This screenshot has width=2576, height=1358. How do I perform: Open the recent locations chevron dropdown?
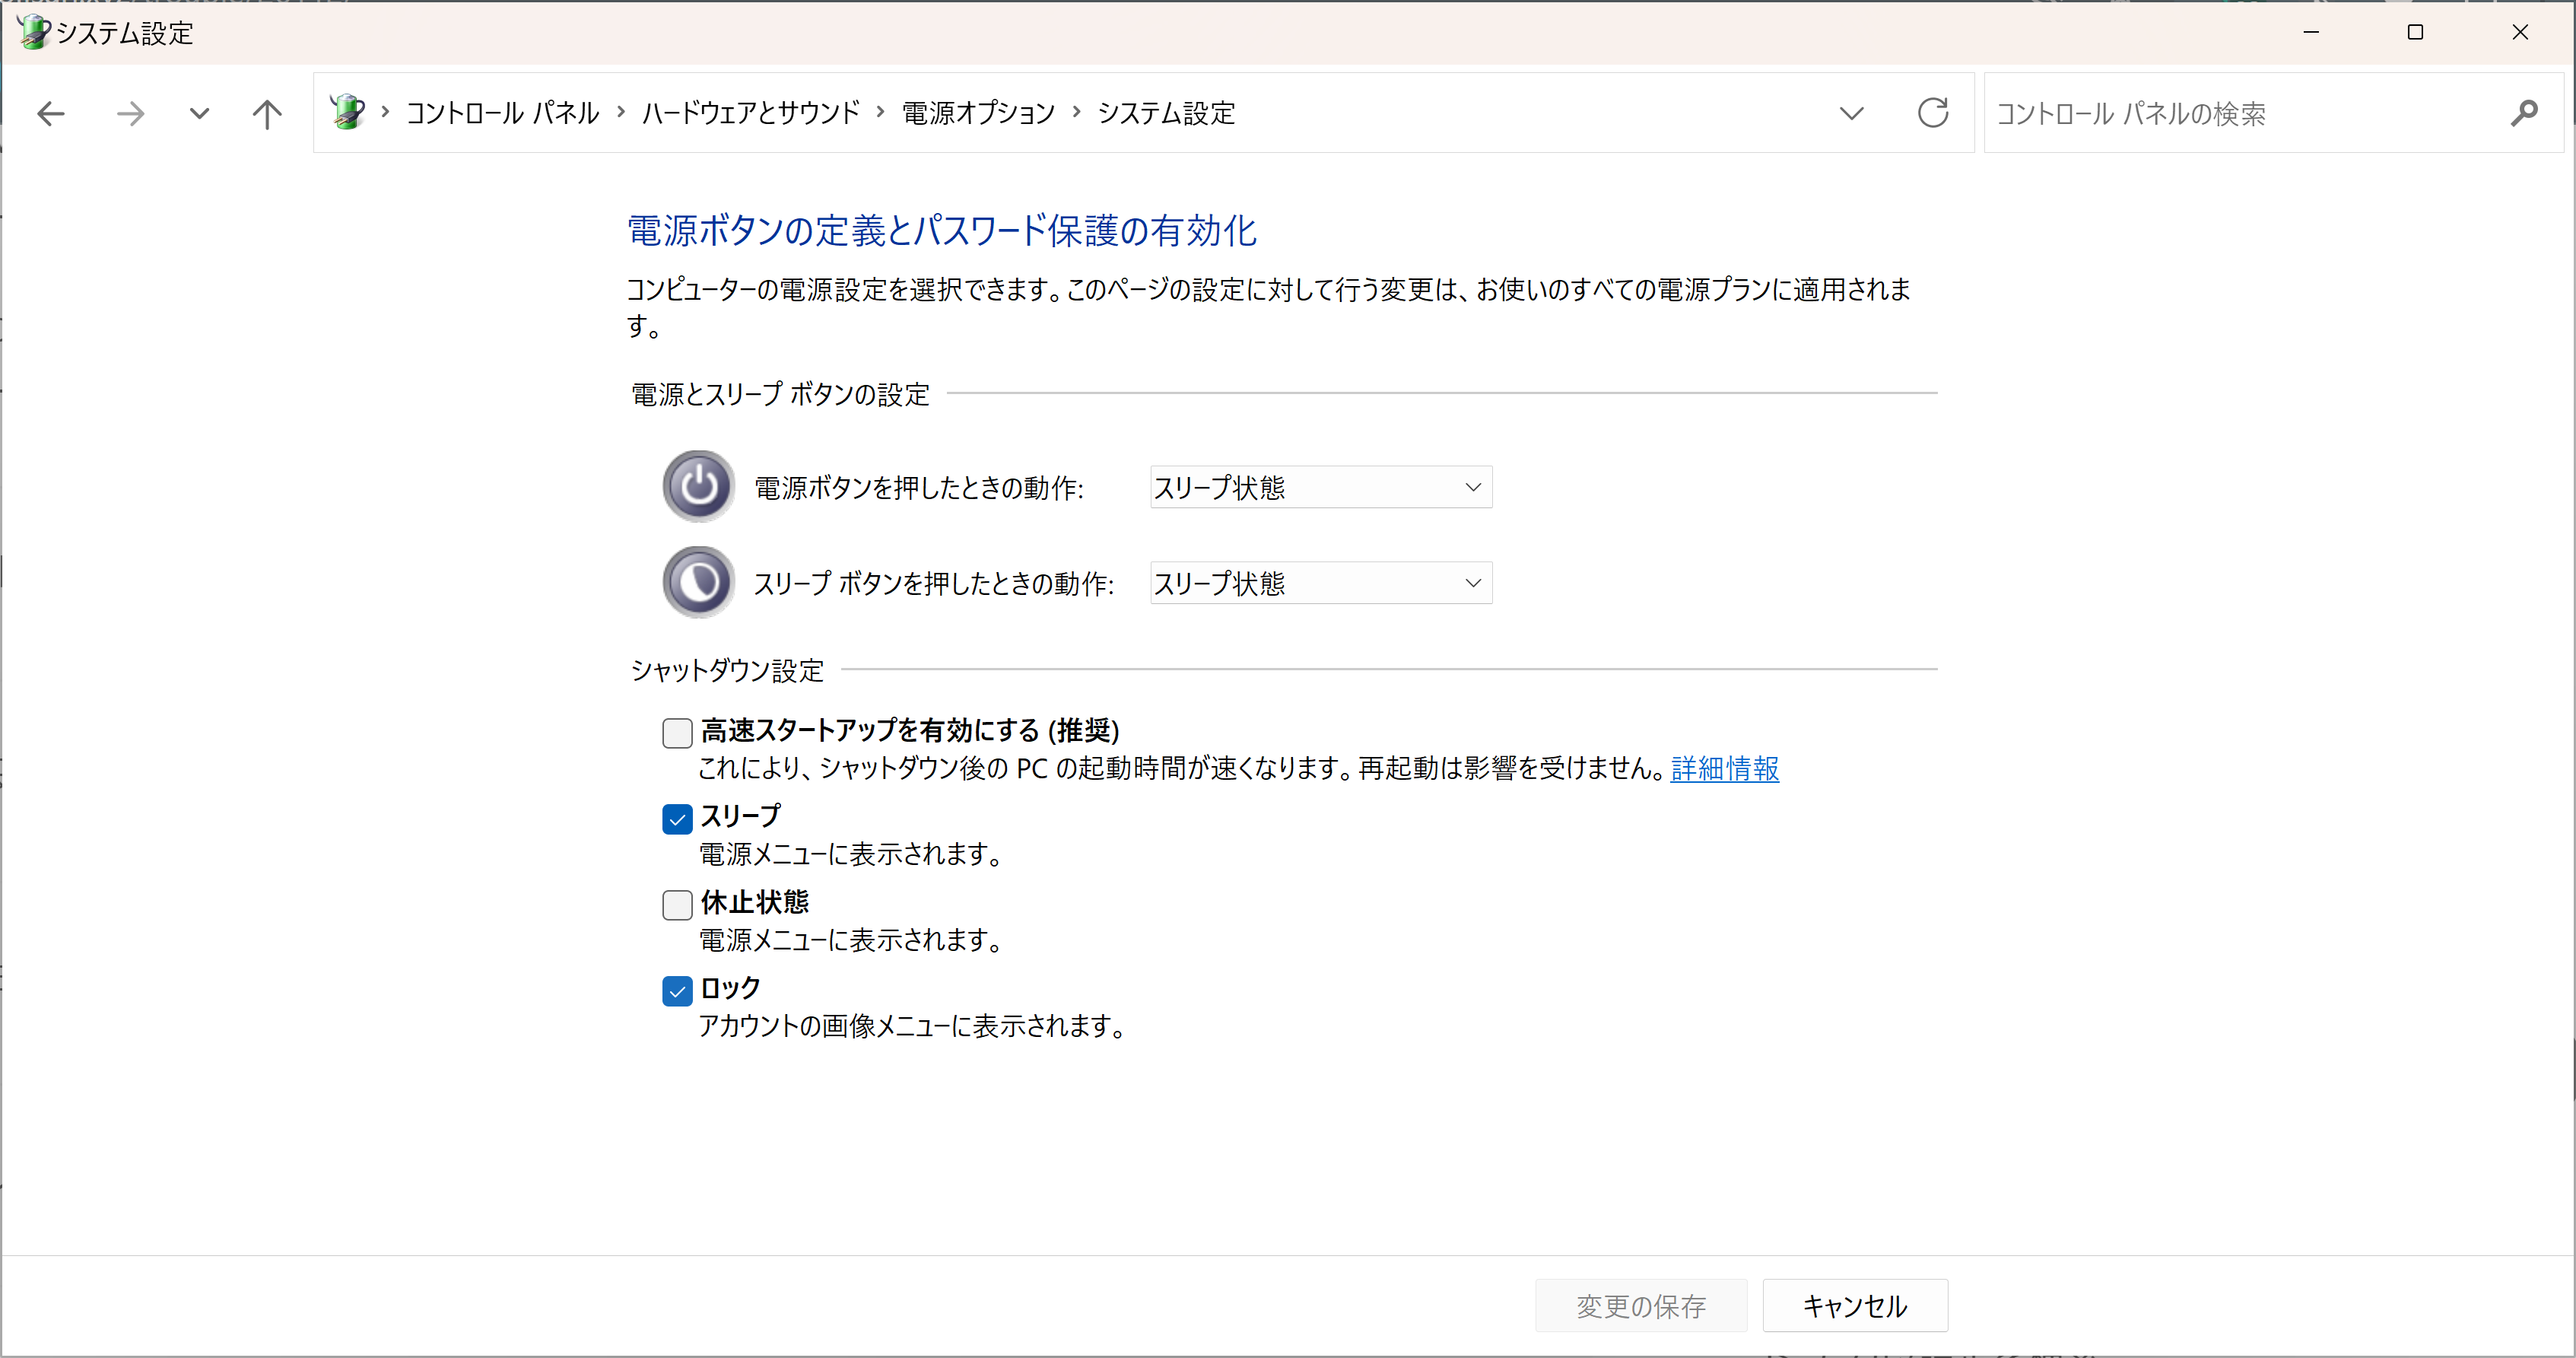(1852, 113)
